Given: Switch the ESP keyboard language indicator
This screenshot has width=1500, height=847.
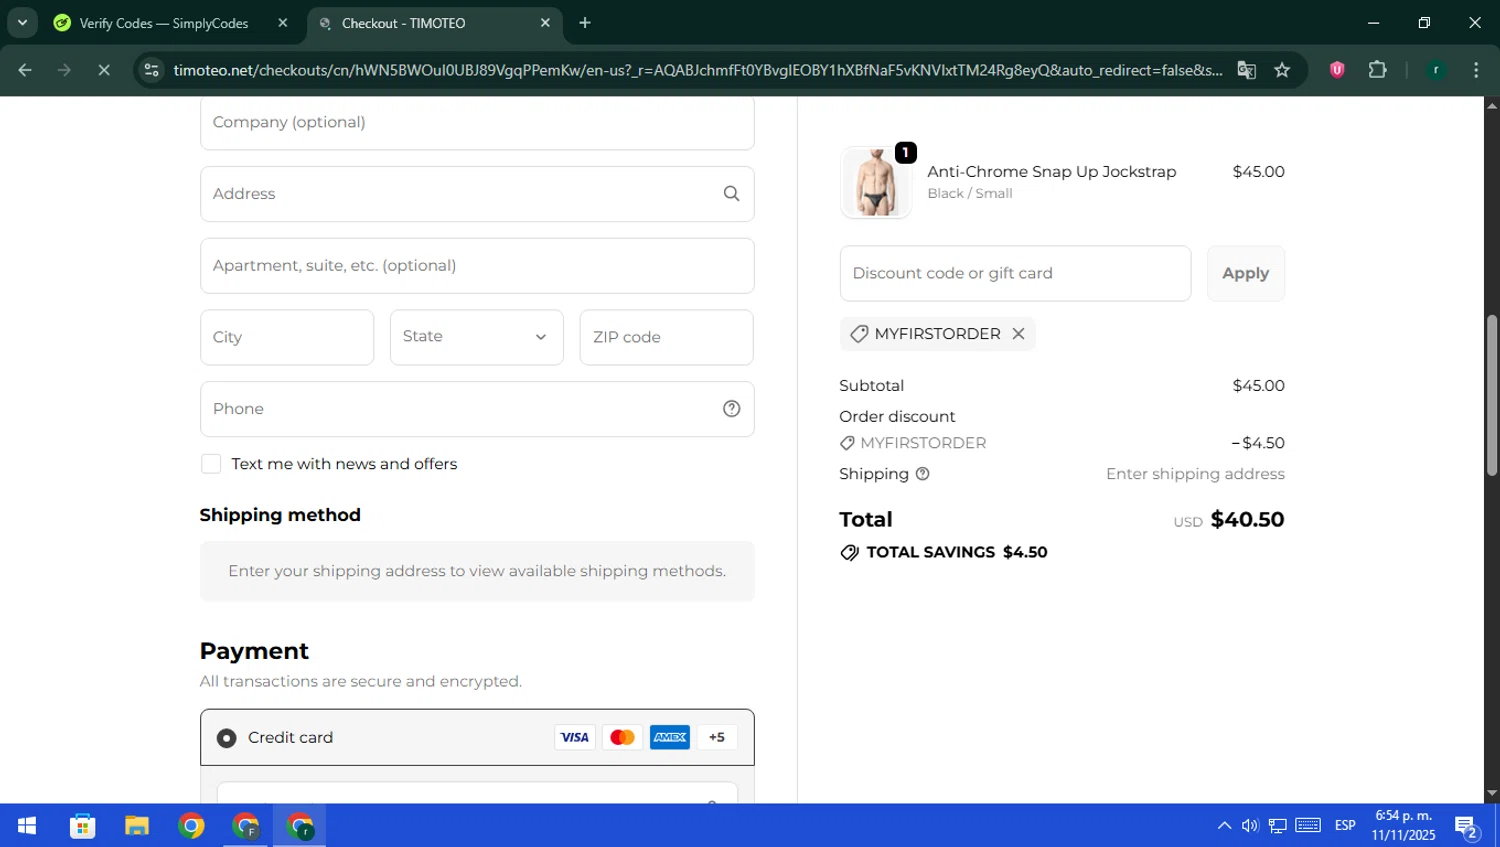Looking at the screenshot, I should (1345, 826).
